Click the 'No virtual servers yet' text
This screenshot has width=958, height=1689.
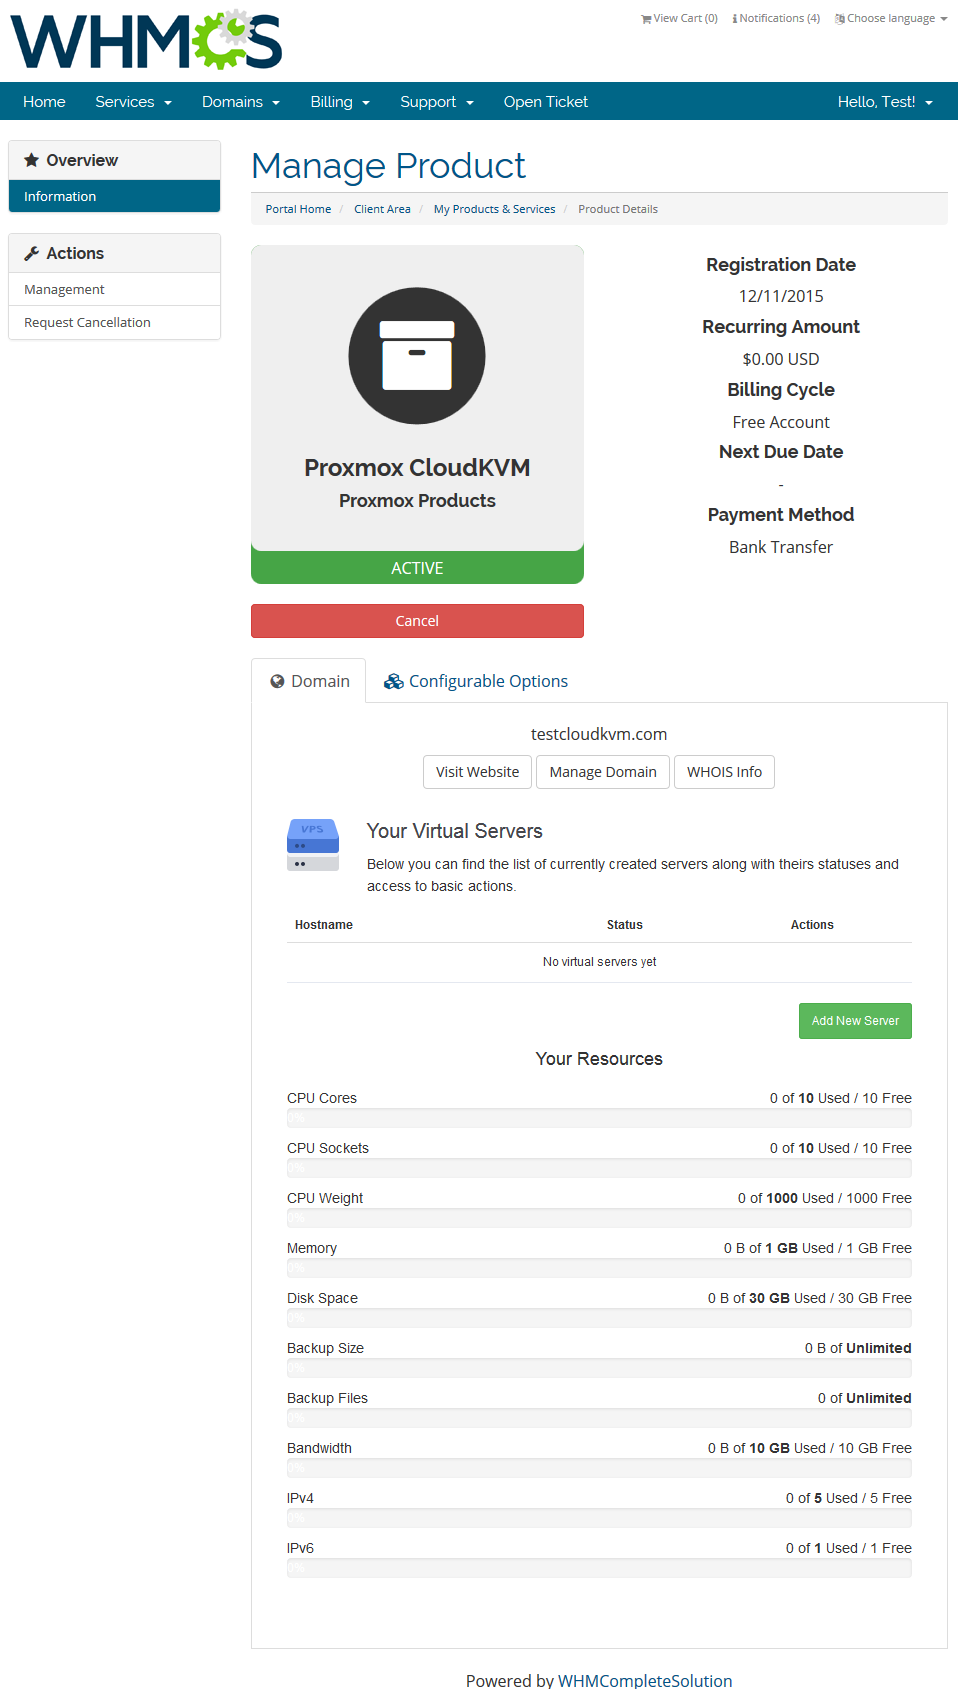(600, 962)
